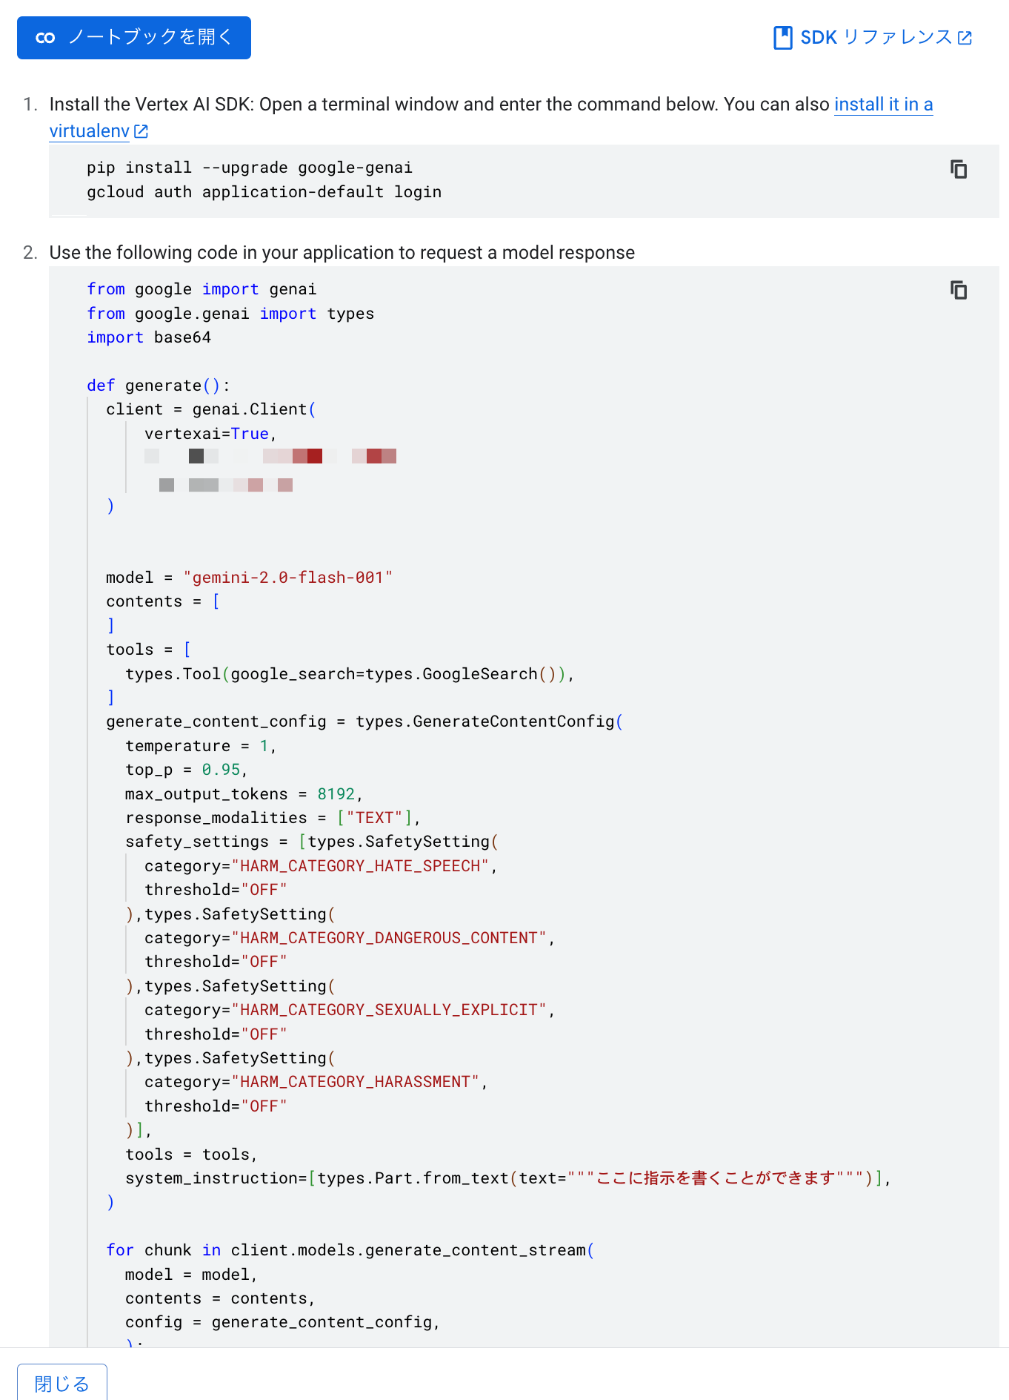Click the 'client = genai.Client(' line
The height and width of the screenshot is (1400, 1009).
point(211,409)
